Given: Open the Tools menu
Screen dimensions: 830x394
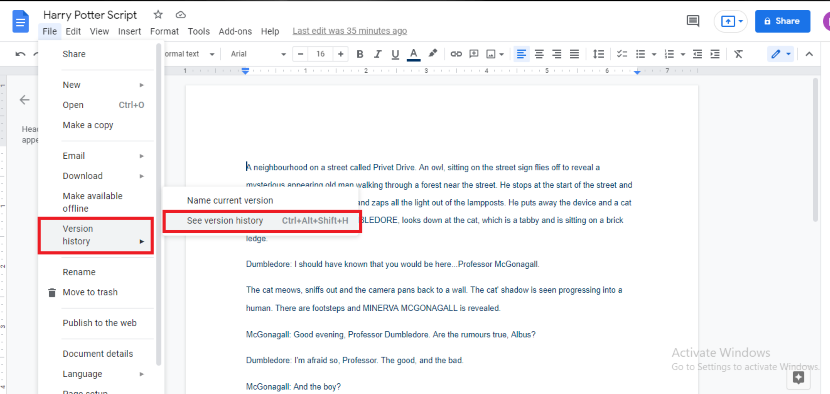Looking at the screenshot, I should click(199, 31).
